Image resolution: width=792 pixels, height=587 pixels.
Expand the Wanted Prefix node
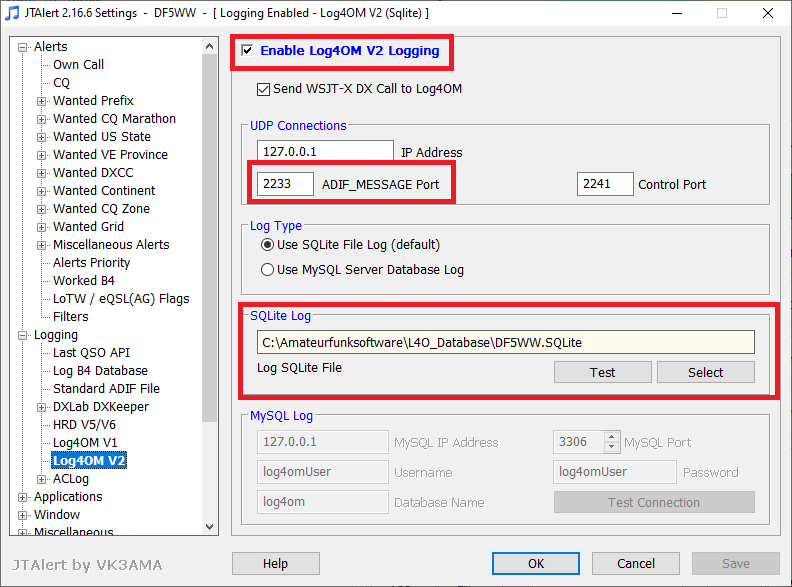(41, 101)
